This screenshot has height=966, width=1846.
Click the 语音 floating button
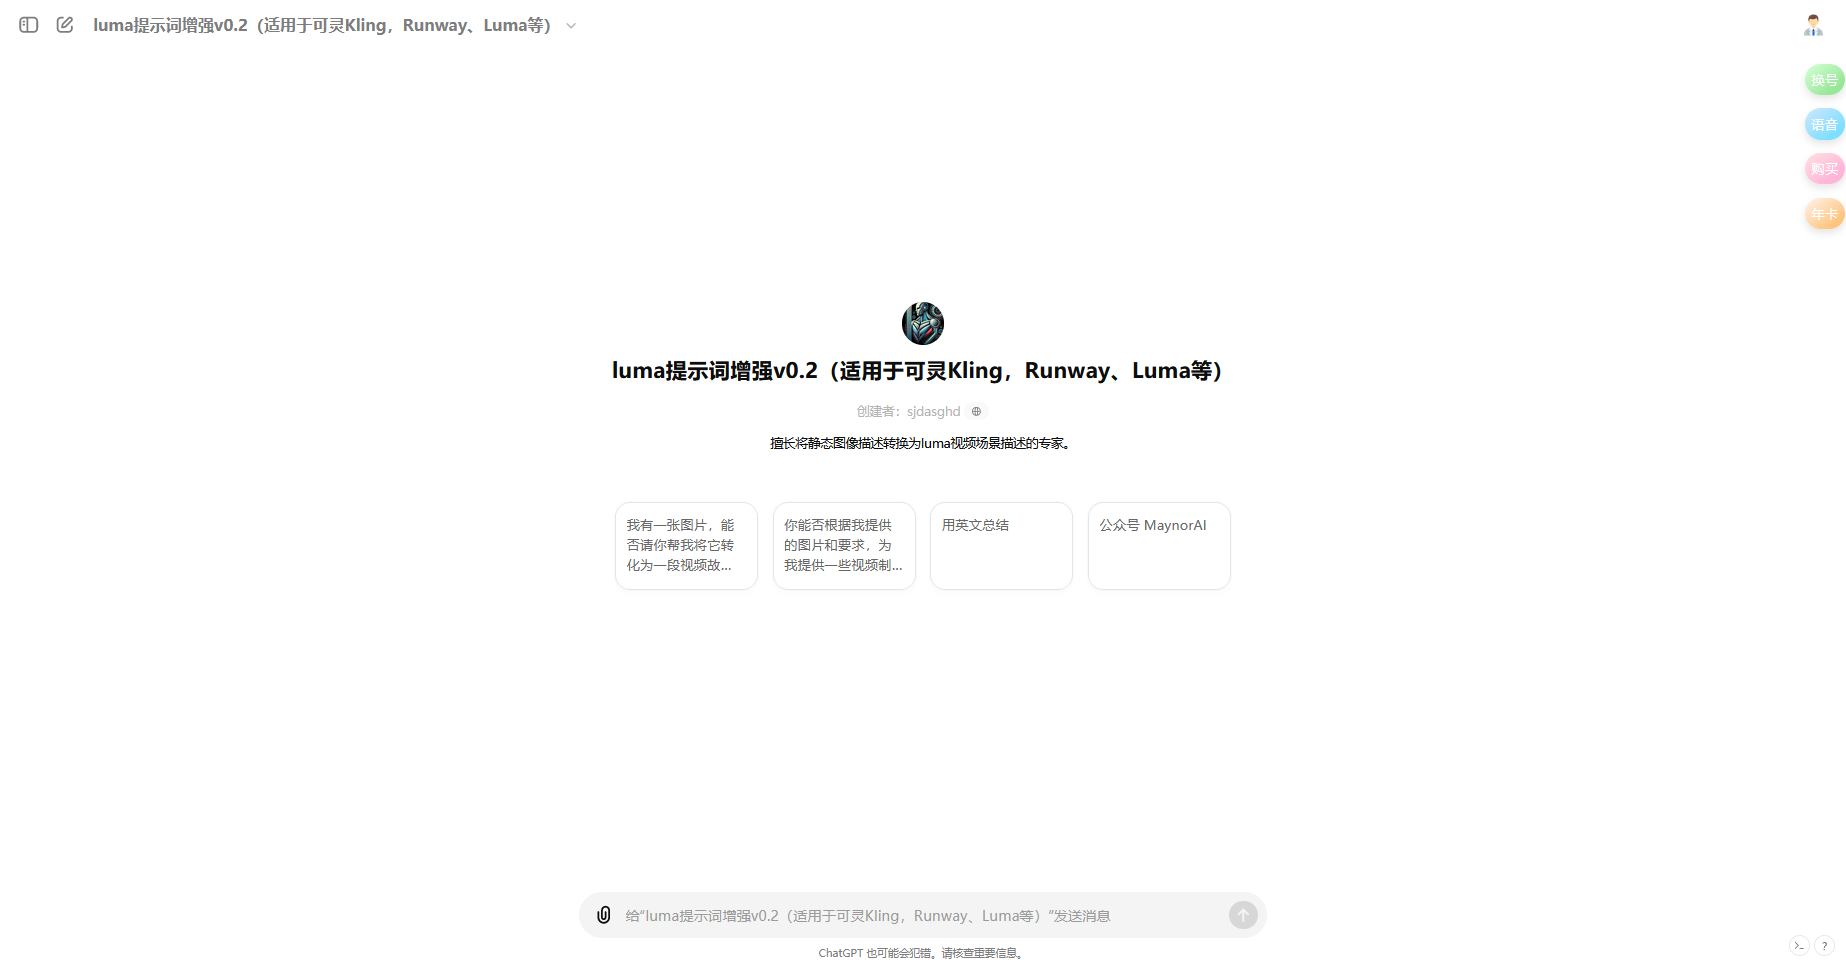tap(1824, 124)
